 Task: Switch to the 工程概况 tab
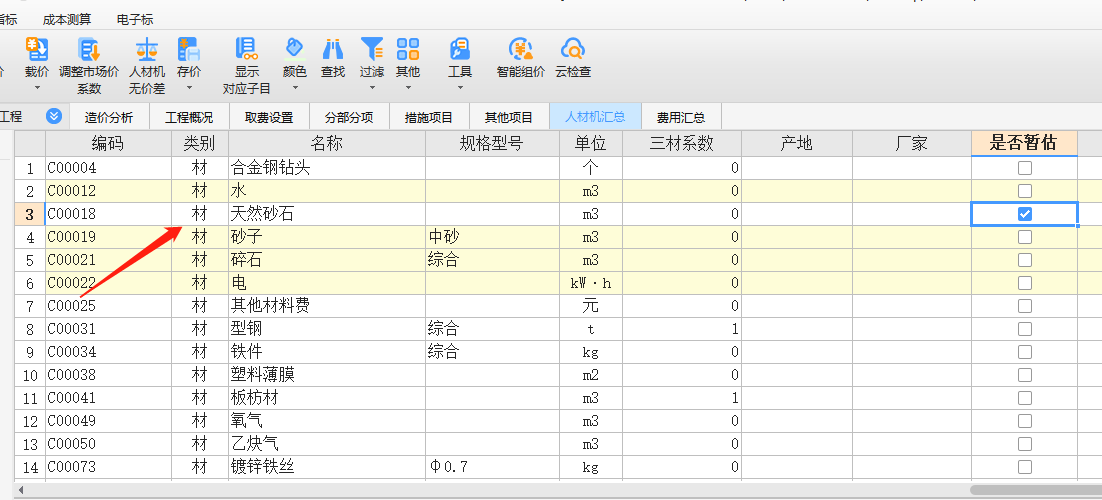pos(189,117)
